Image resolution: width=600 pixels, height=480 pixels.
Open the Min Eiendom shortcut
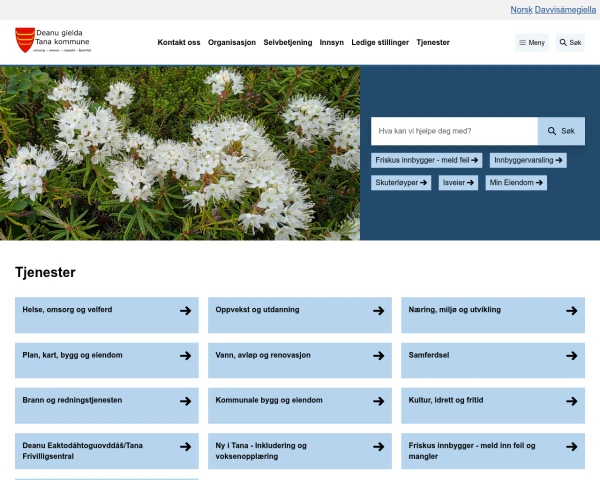(516, 183)
